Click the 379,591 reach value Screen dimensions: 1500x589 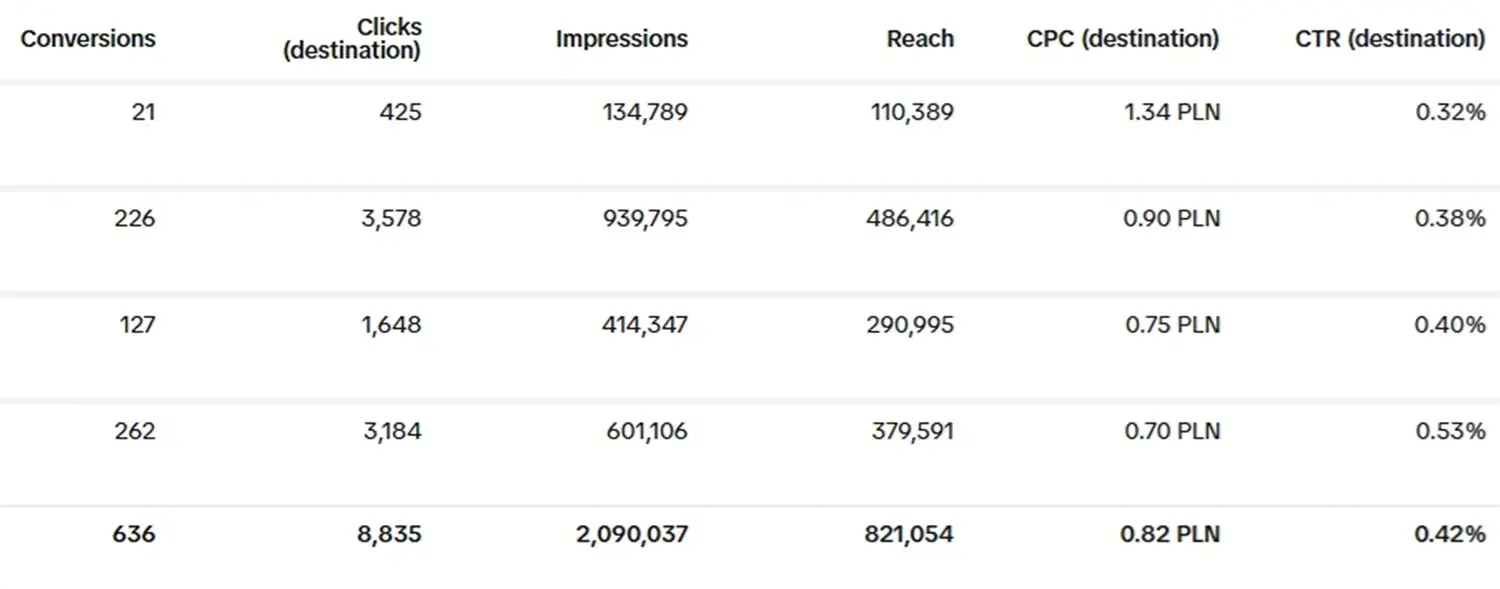coord(911,431)
